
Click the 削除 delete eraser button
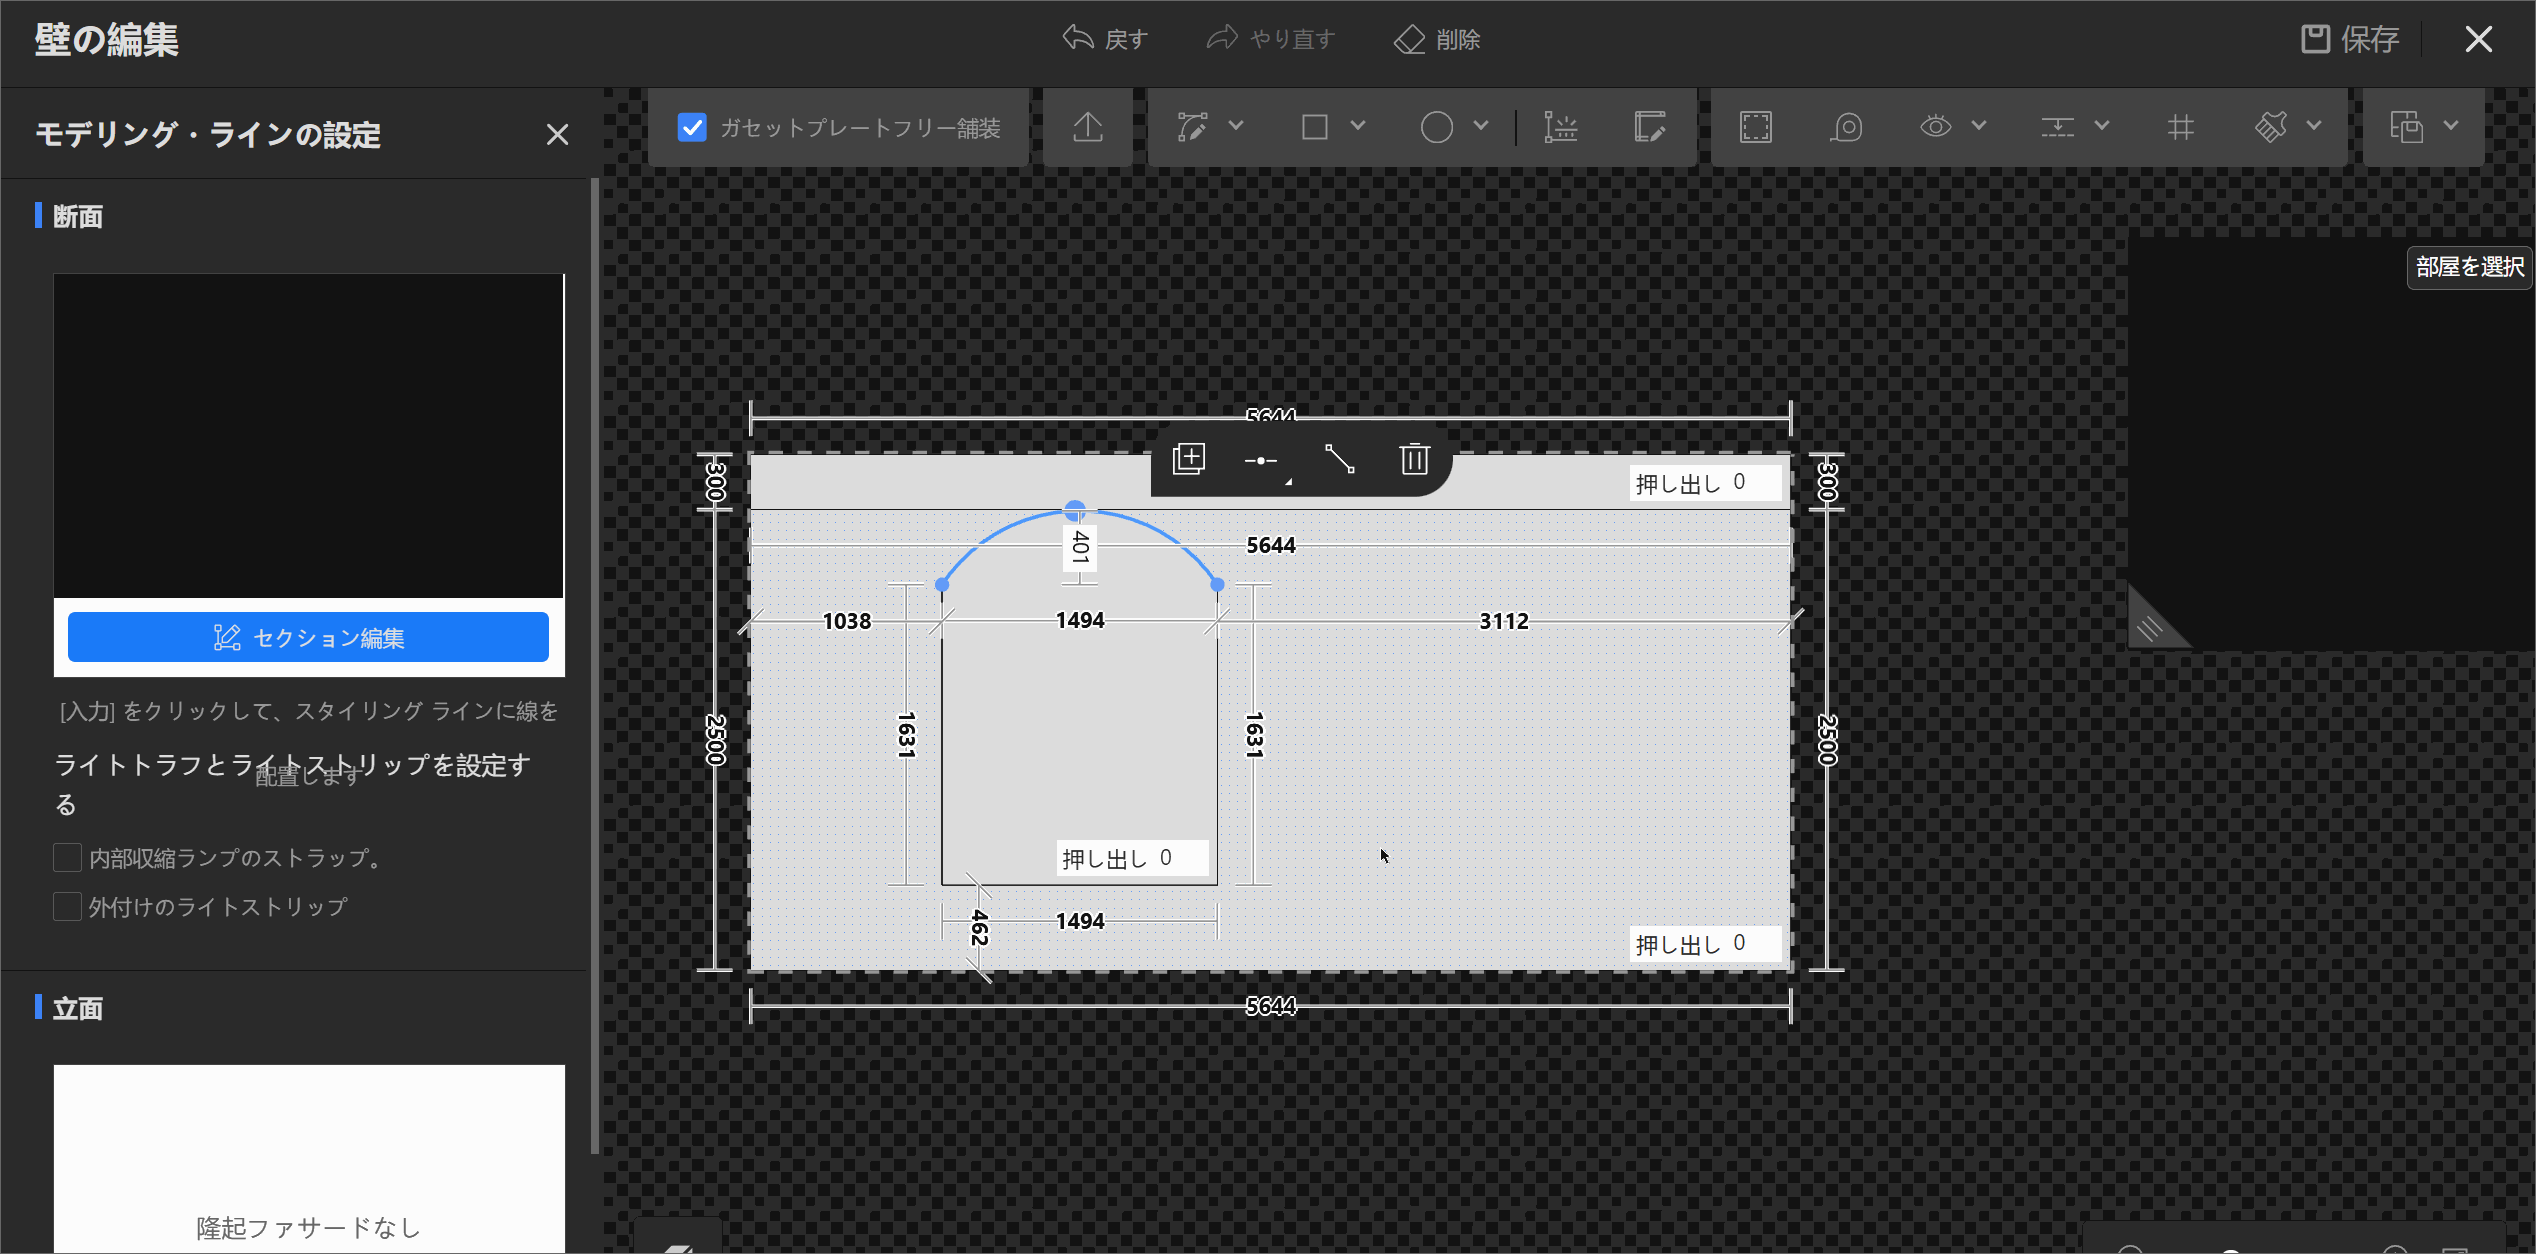tap(1437, 39)
